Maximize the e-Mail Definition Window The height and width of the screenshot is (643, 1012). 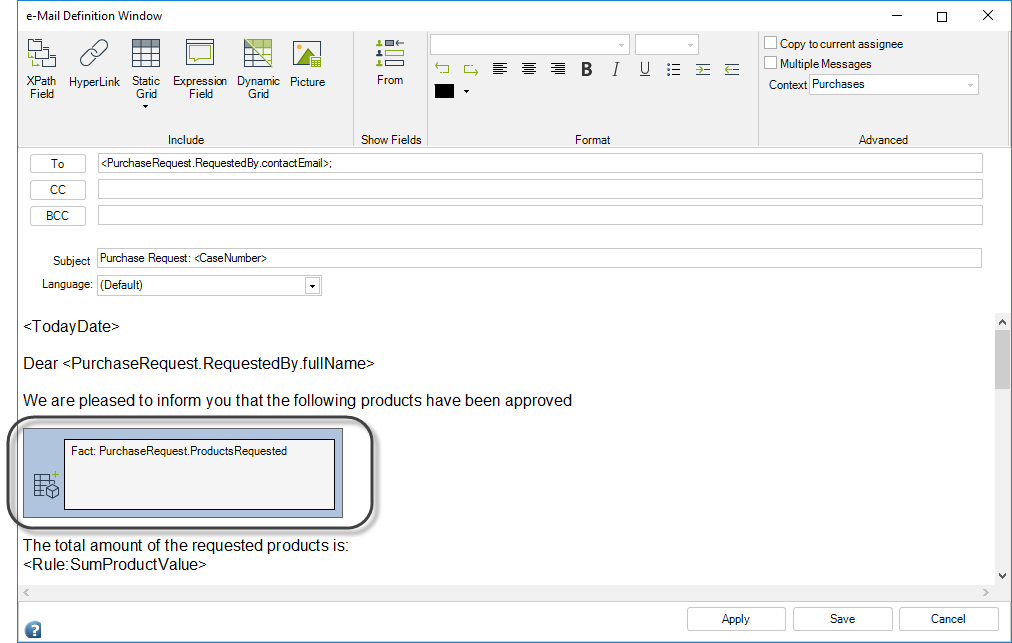pos(942,16)
